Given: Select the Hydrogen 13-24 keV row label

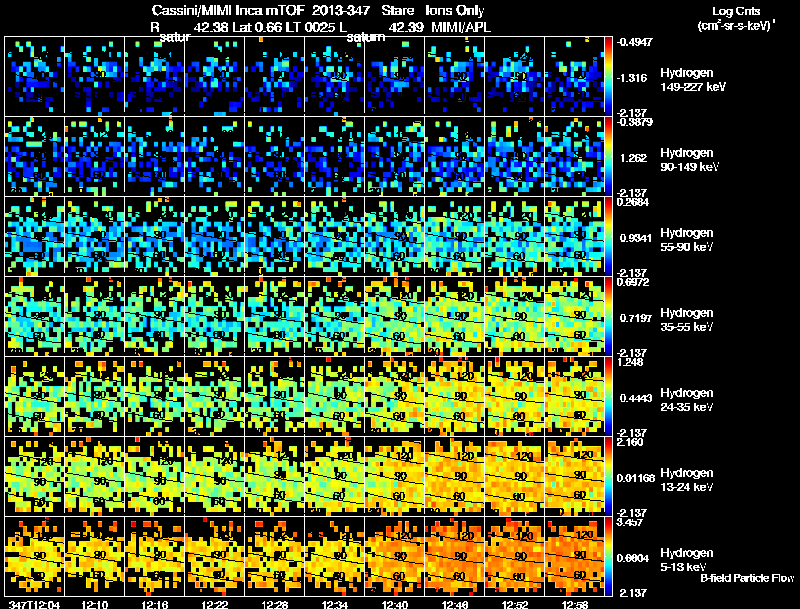Looking at the screenshot, I should click(687, 480).
